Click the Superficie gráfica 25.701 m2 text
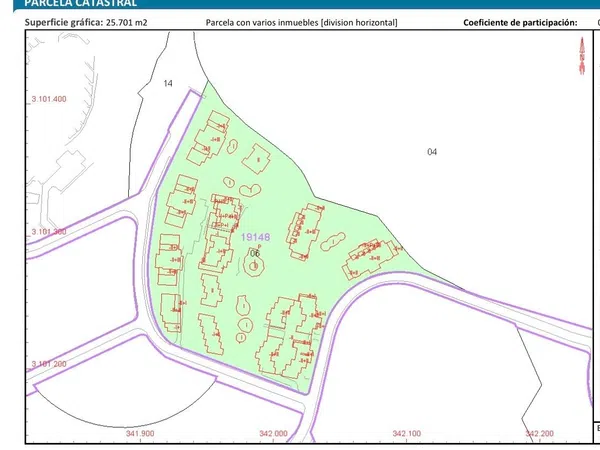The width and height of the screenshot is (600, 450). click(x=86, y=22)
